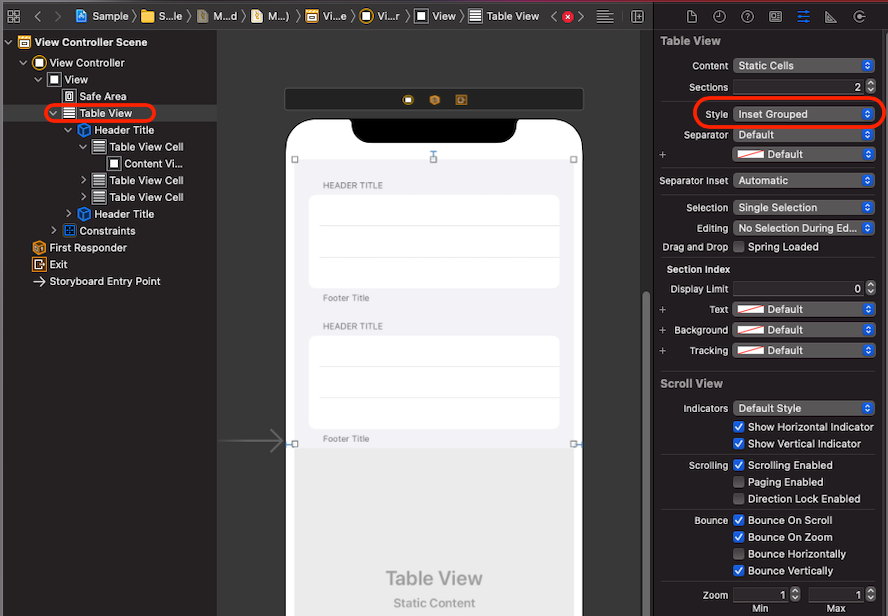
Task: Show the Size inspector
Action: 831,16
